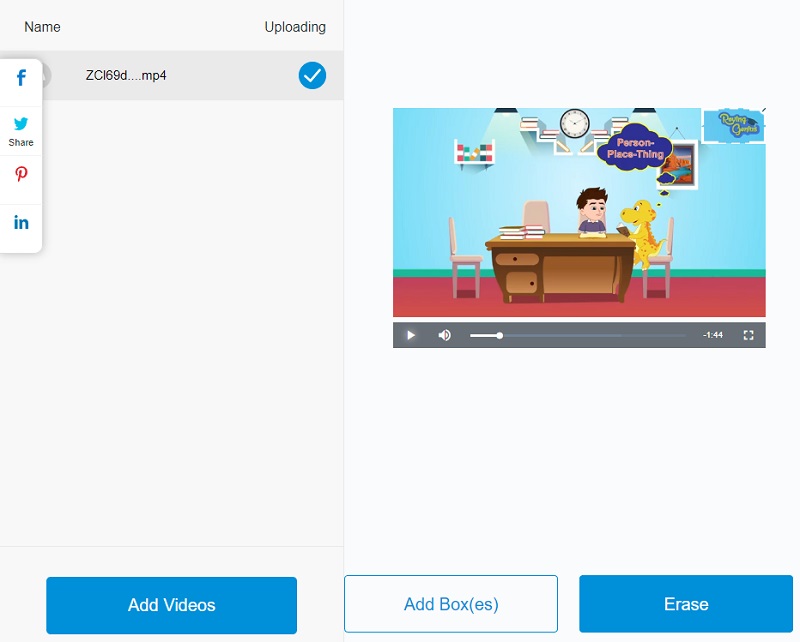800x642 pixels.
Task: Mute the video using the speaker icon
Action: coord(445,335)
